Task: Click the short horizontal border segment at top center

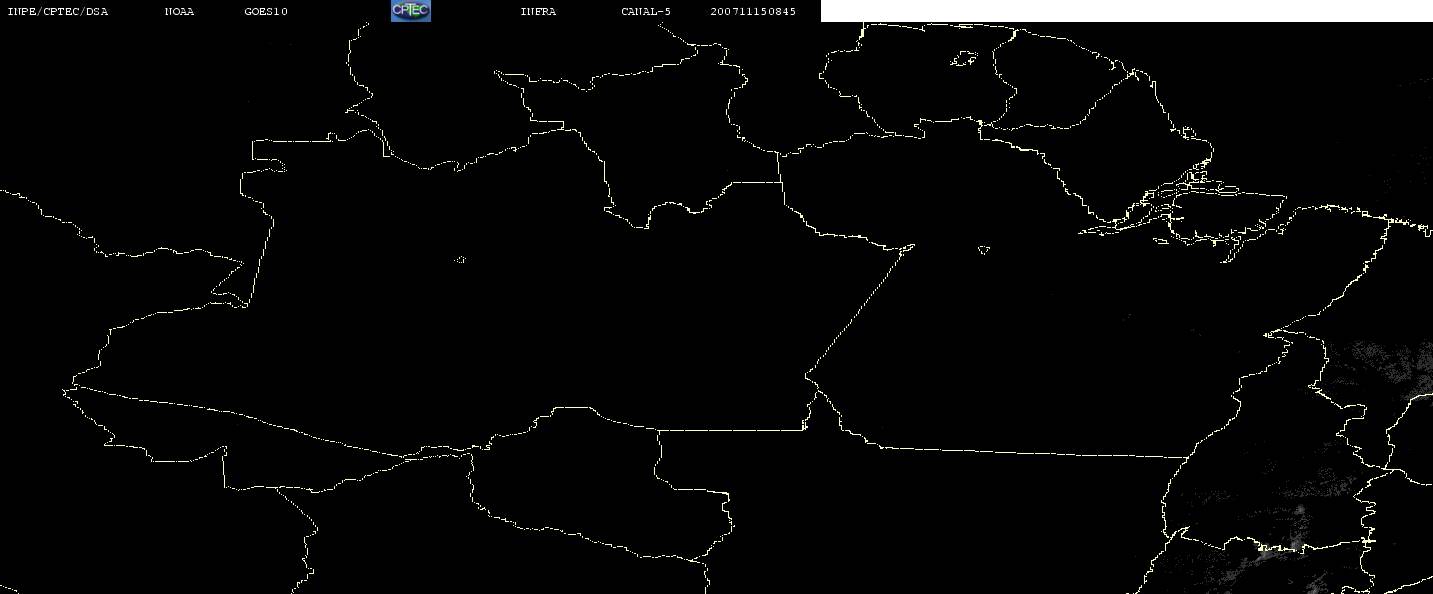Action: 755,182
